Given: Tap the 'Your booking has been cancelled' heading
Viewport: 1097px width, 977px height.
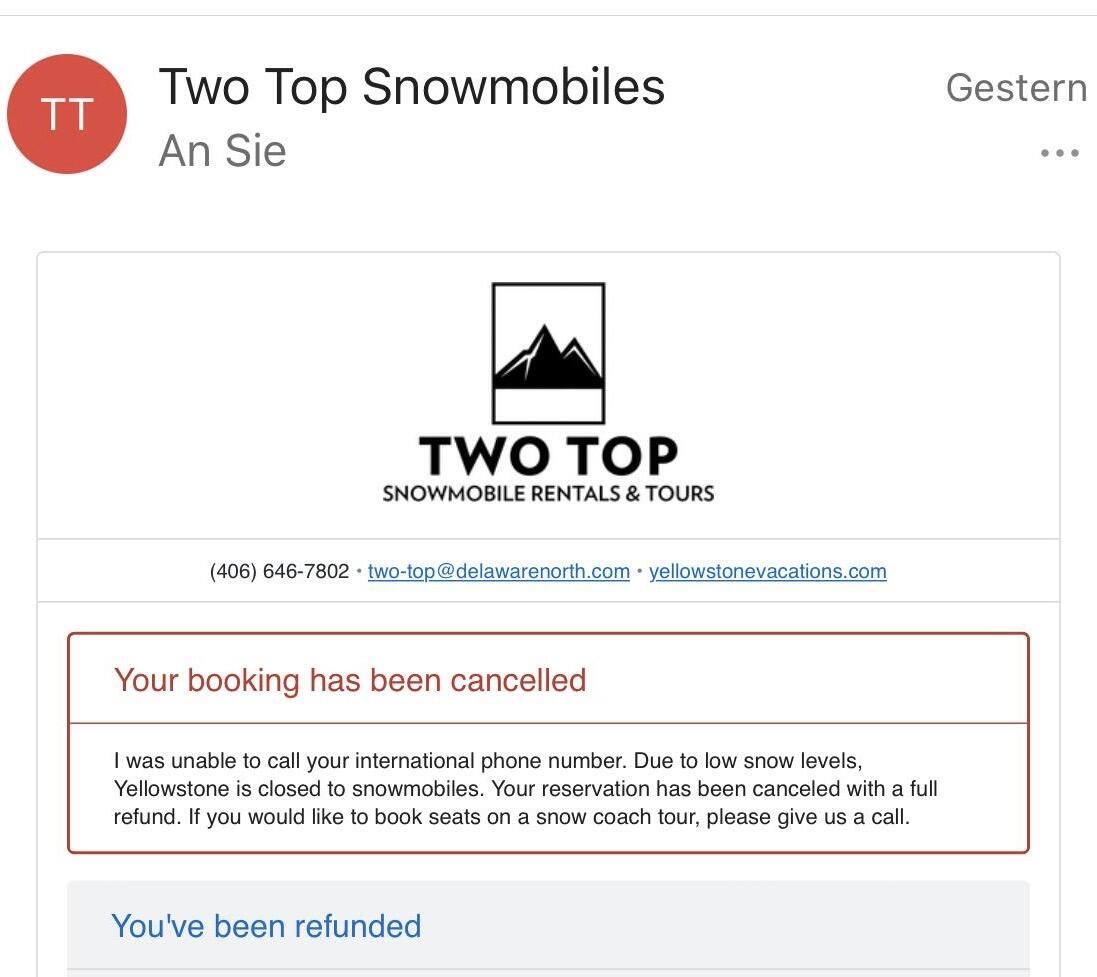Looking at the screenshot, I should 350,680.
